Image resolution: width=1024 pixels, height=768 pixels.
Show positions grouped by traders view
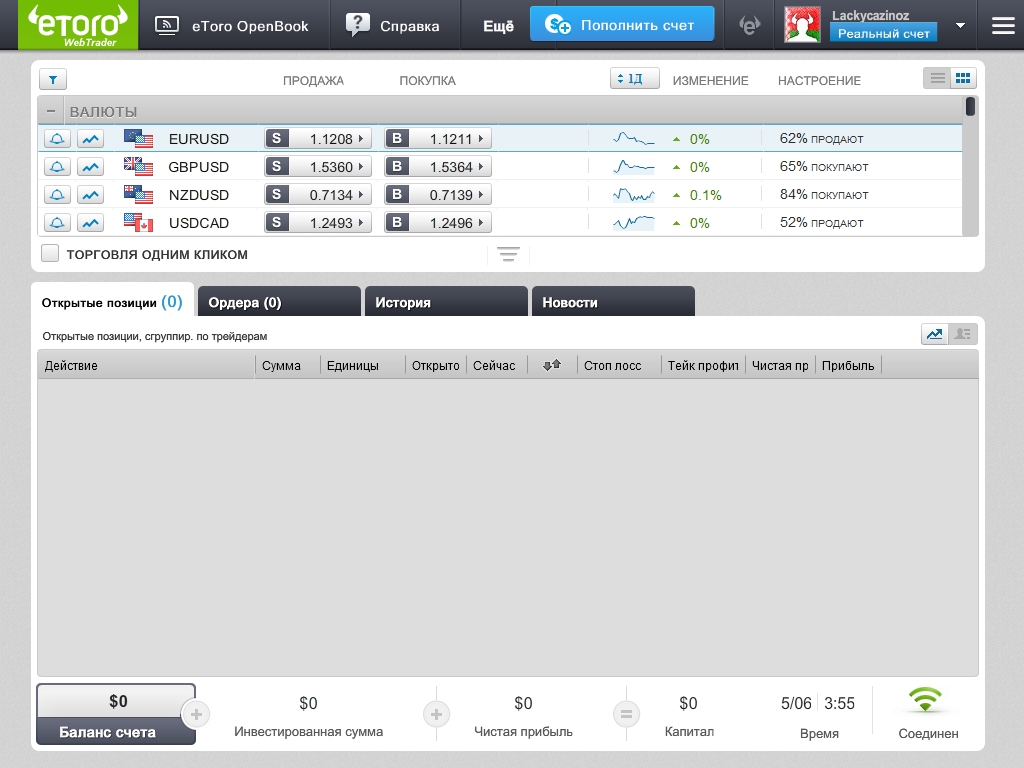pyautogui.click(x=963, y=334)
